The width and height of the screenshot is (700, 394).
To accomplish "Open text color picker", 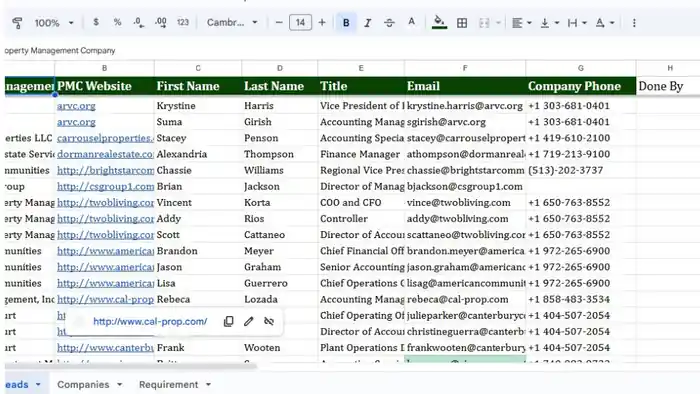I will click(411, 22).
